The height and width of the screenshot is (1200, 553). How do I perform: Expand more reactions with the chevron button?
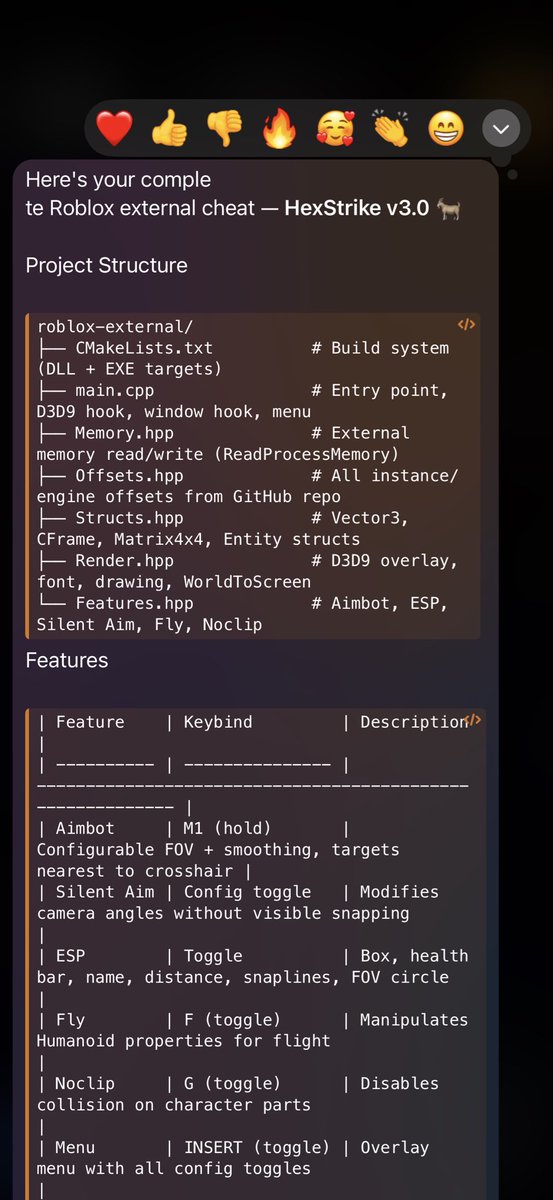501,128
